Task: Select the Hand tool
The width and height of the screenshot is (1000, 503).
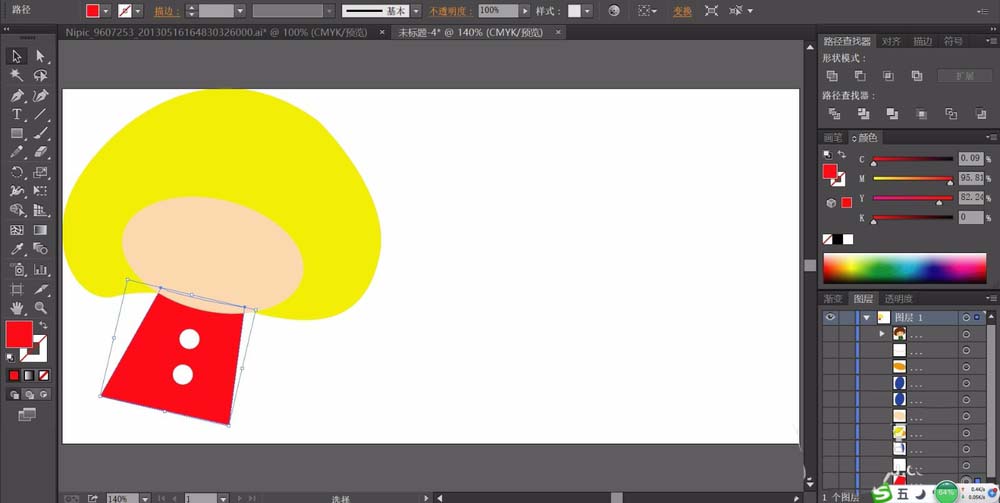Action: click(17, 308)
